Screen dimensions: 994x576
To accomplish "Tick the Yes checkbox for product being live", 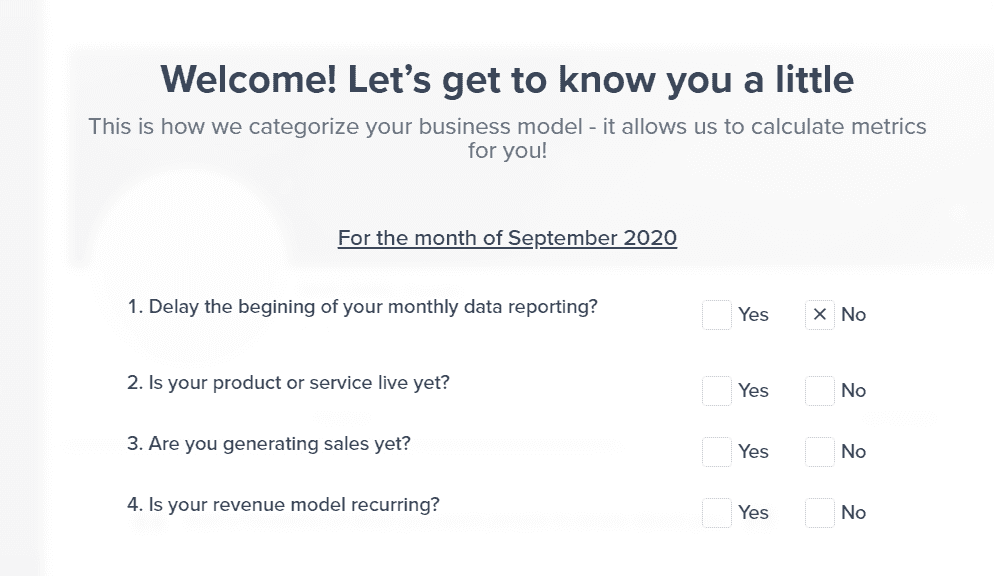I will [717, 391].
